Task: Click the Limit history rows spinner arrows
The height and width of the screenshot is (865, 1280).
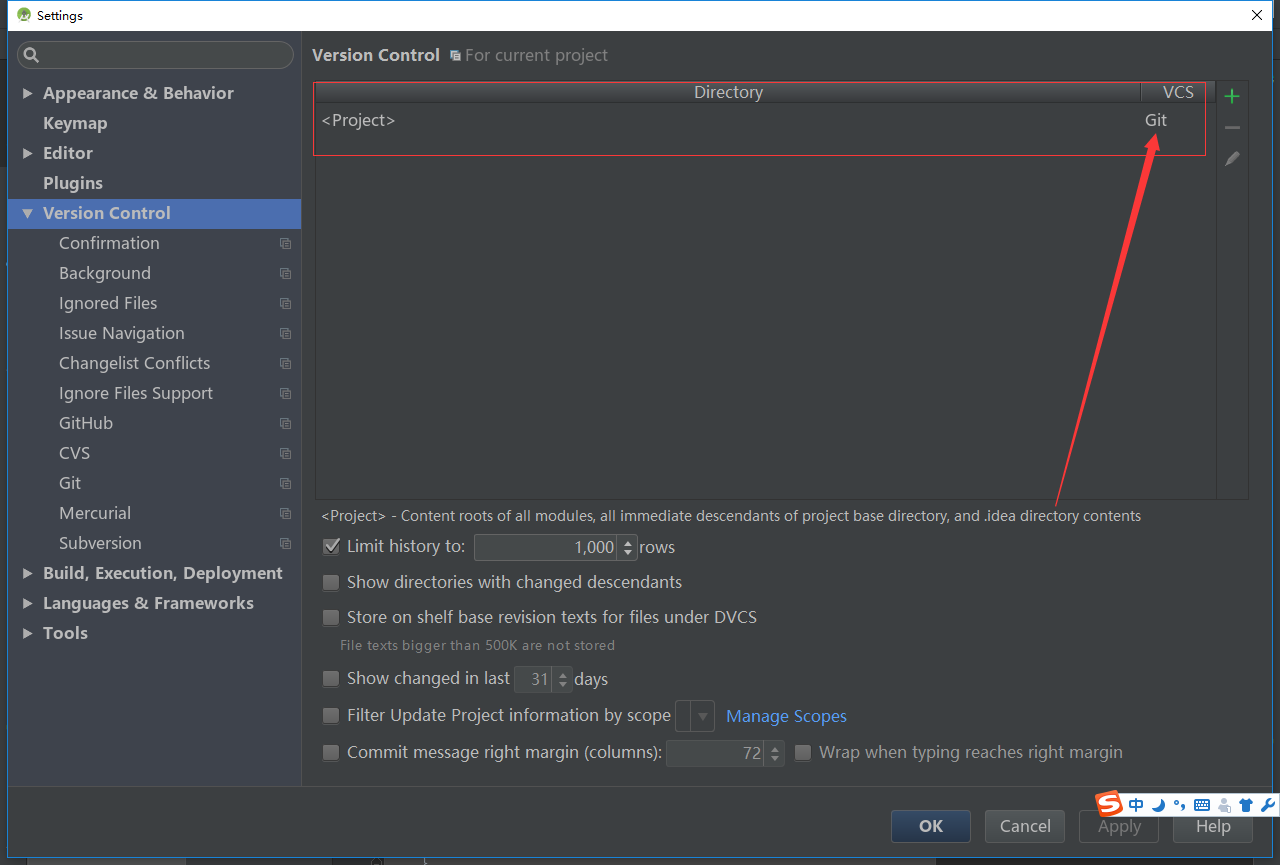Action: click(628, 547)
